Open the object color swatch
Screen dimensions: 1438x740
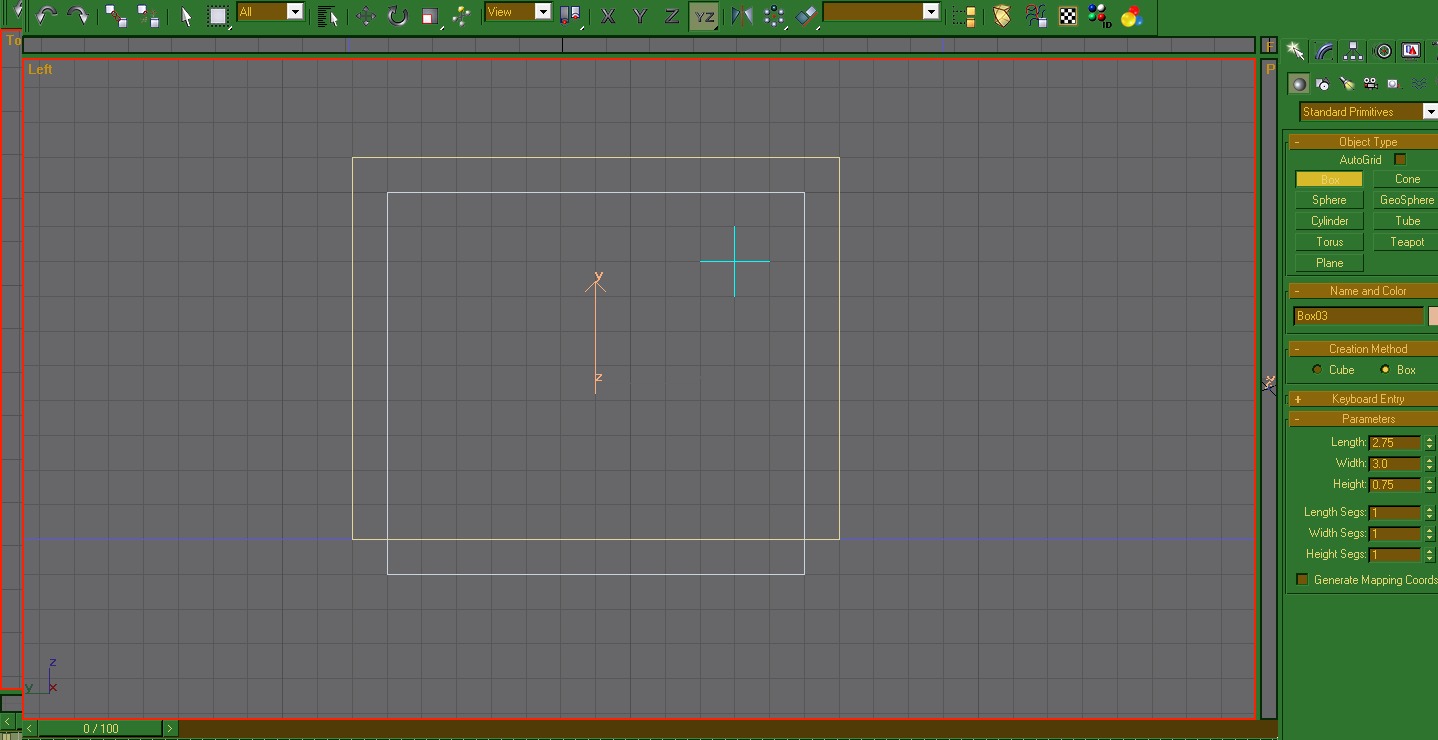[x=1433, y=316]
